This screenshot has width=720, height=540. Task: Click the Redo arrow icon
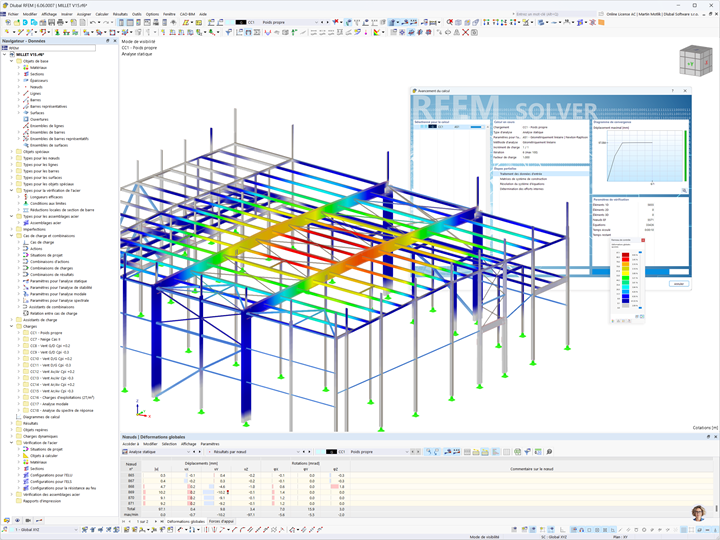click(106, 22)
